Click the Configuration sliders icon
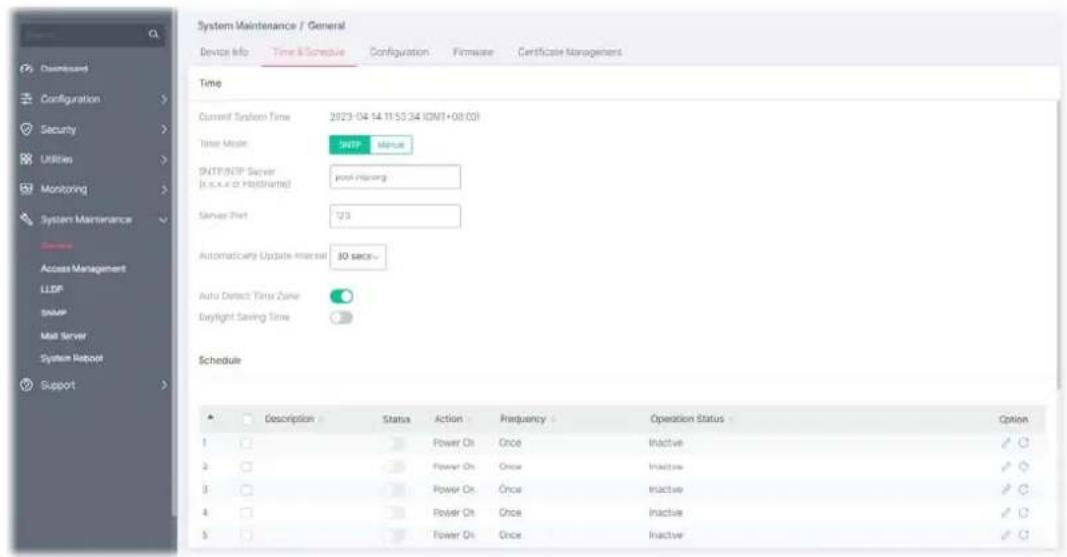Screen dimensions: 1067x557 tap(27, 99)
